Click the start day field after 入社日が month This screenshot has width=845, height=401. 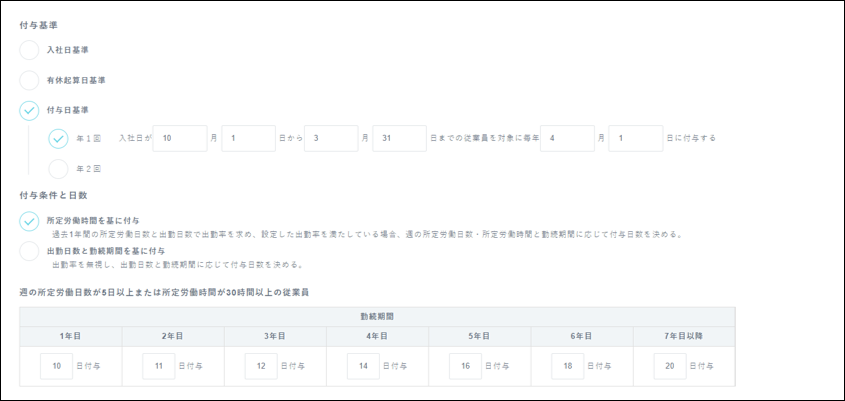coord(248,138)
